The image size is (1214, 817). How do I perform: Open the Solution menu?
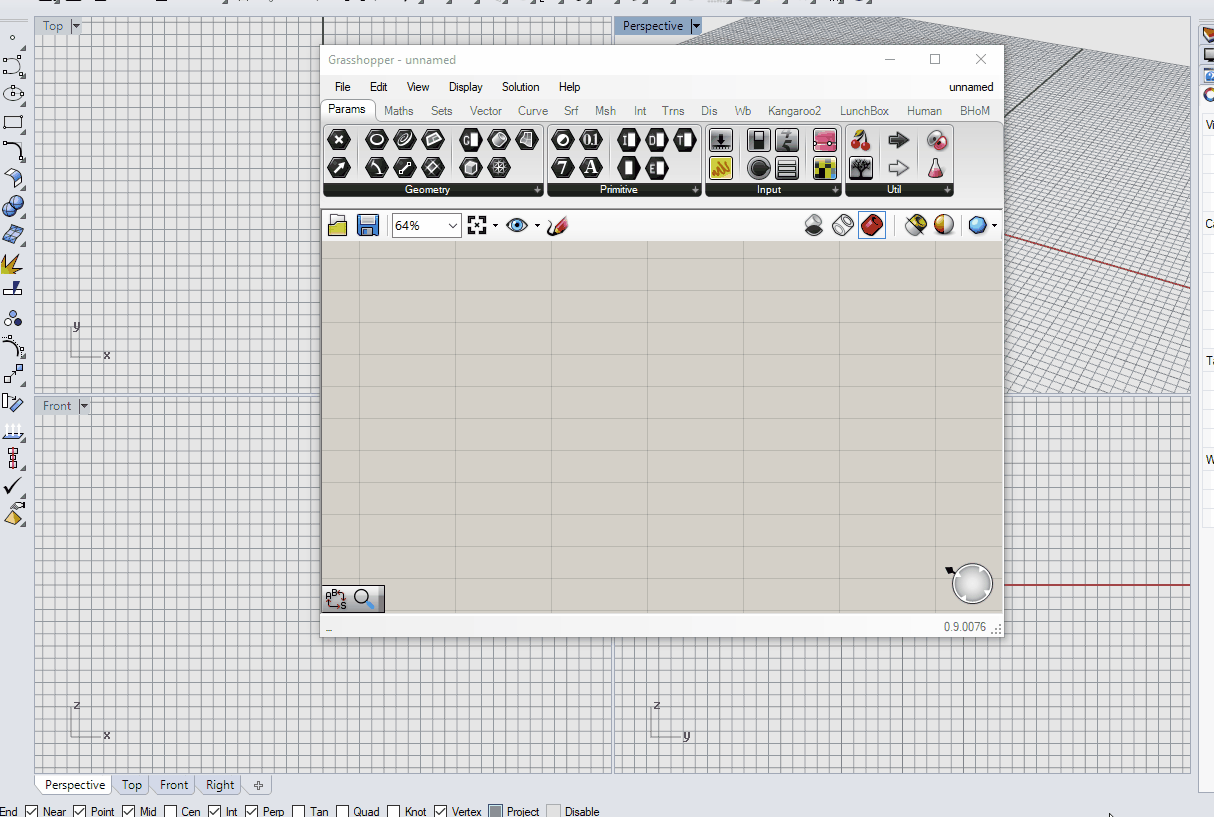(x=520, y=87)
